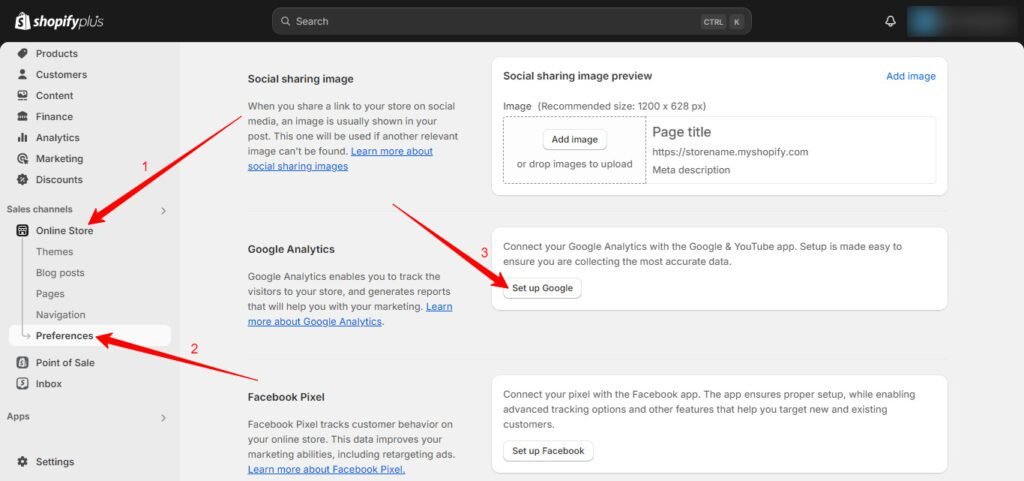This screenshot has height=481, width=1024.
Task: Click the Page title preview text
Action: pos(682,132)
